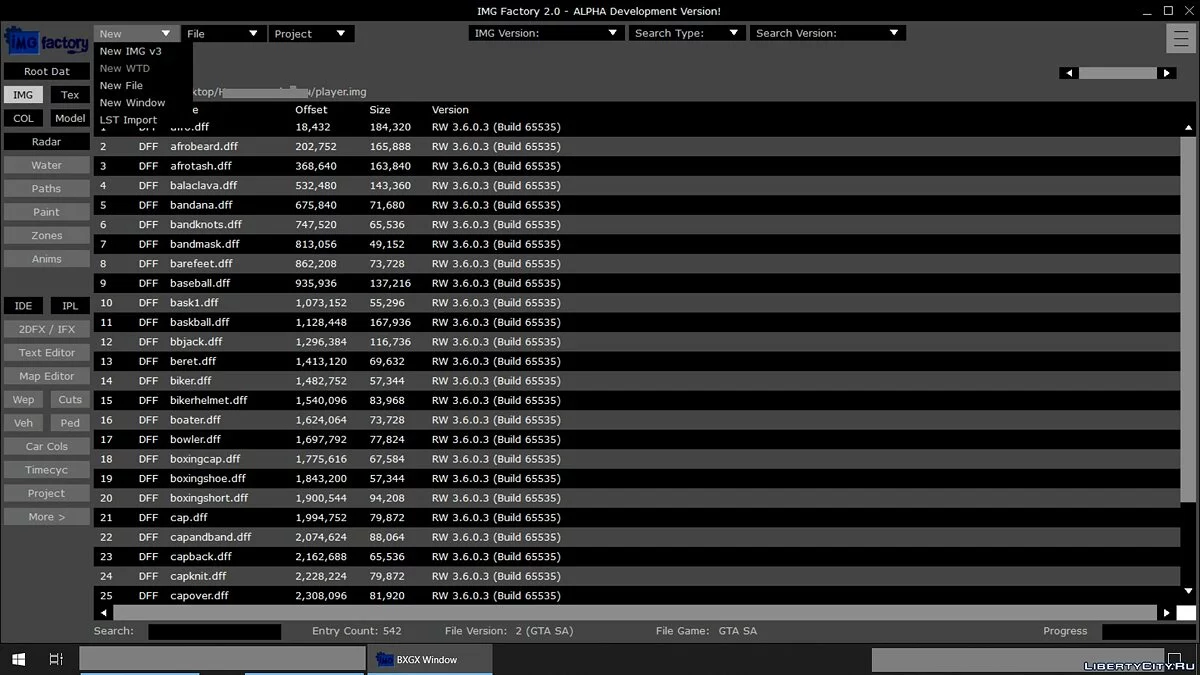Toggle the IMG editor mode button
This screenshot has width=1200, height=675.
[x=23, y=95]
